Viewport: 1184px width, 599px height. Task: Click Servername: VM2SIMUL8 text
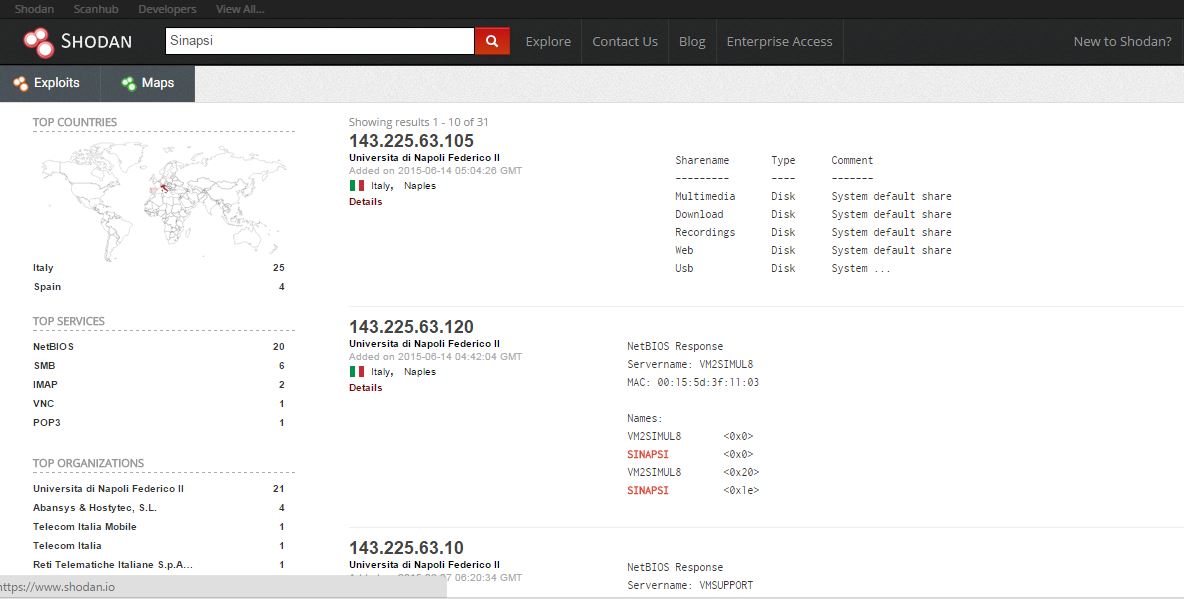click(690, 364)
